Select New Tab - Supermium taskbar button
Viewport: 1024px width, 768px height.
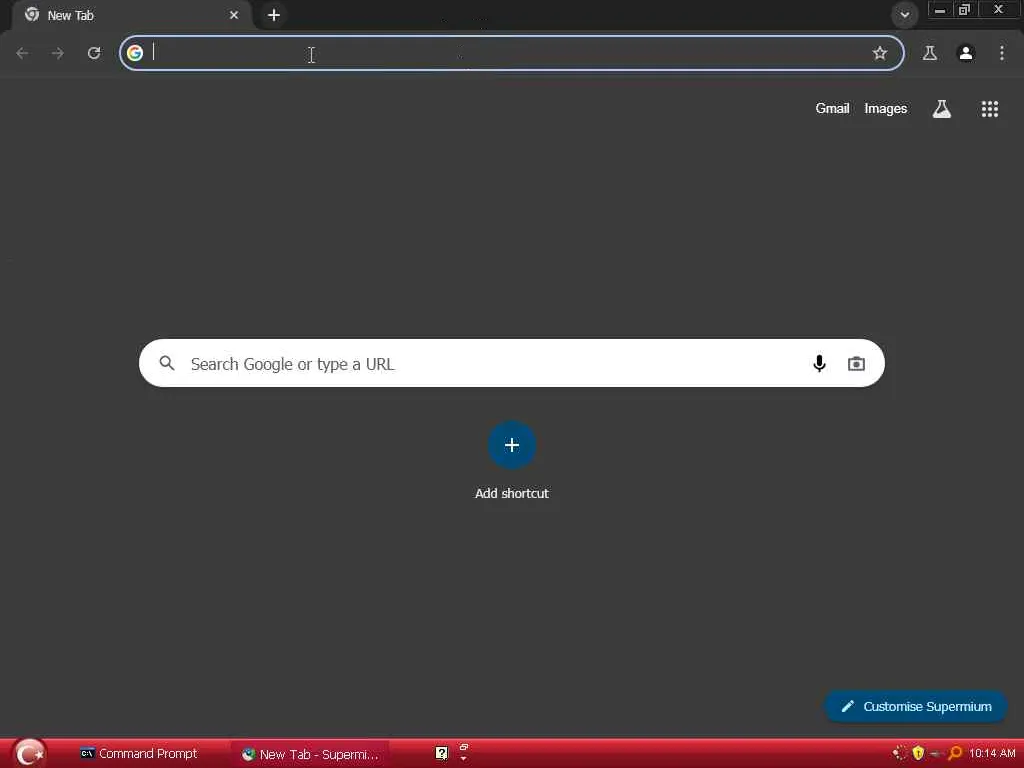310,754
